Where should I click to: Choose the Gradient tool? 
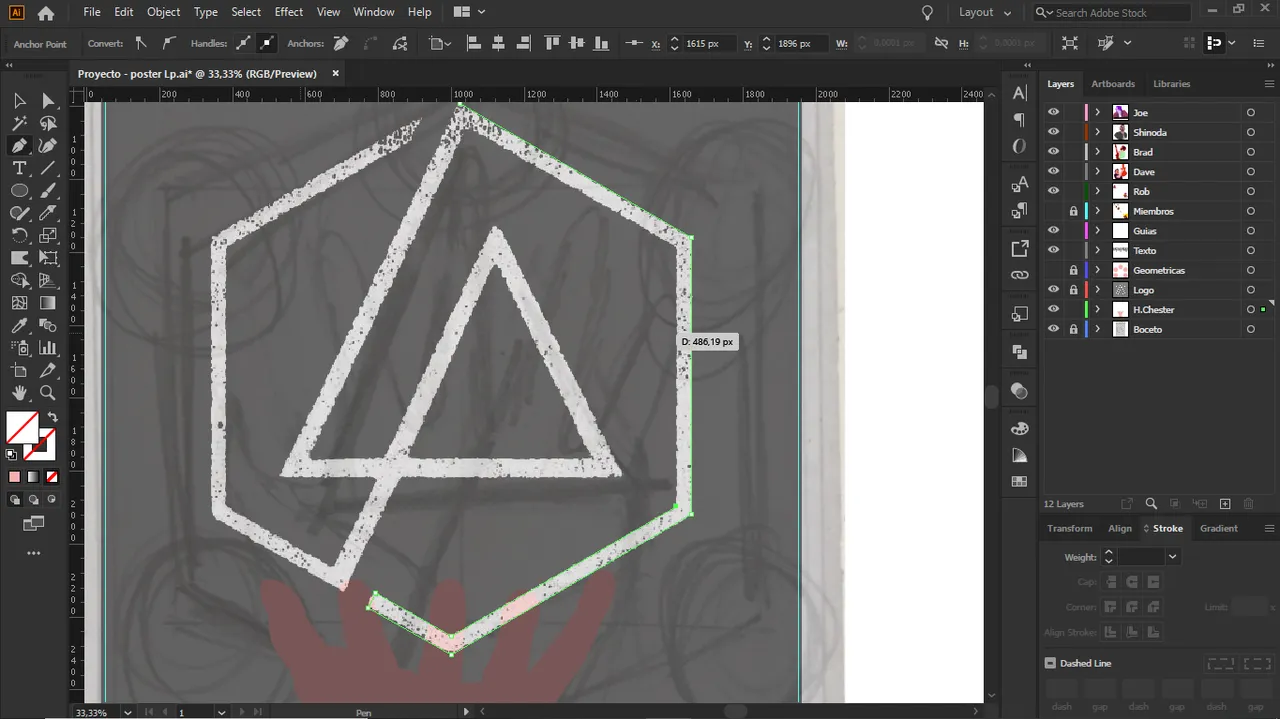click(48, 303)
